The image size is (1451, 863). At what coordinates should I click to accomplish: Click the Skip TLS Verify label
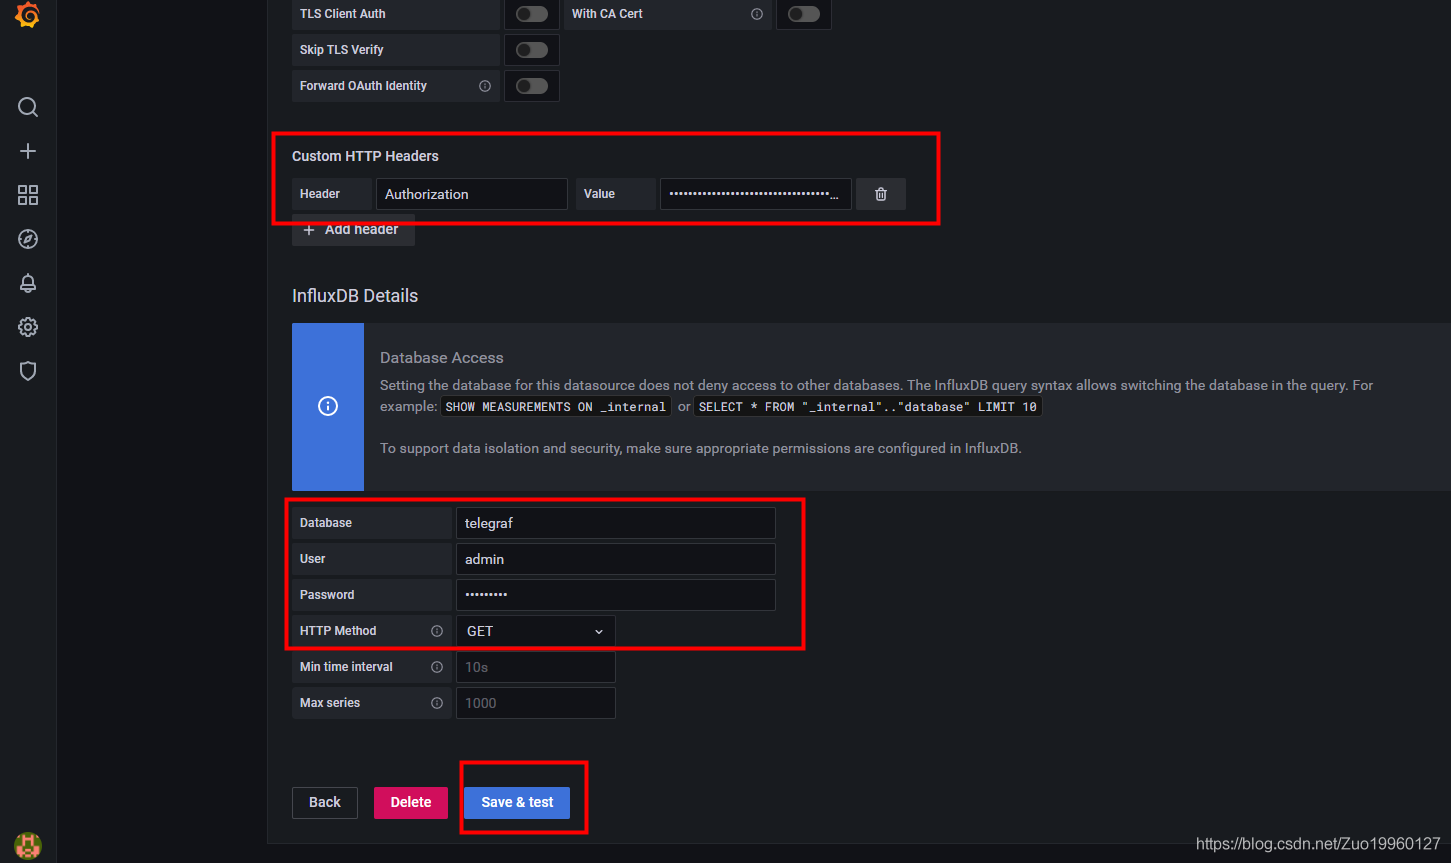click(342, 50)
